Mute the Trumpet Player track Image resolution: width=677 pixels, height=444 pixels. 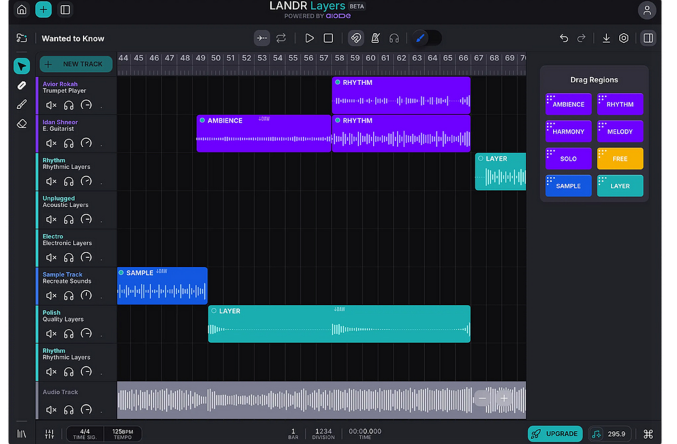(x=51, y=105)
